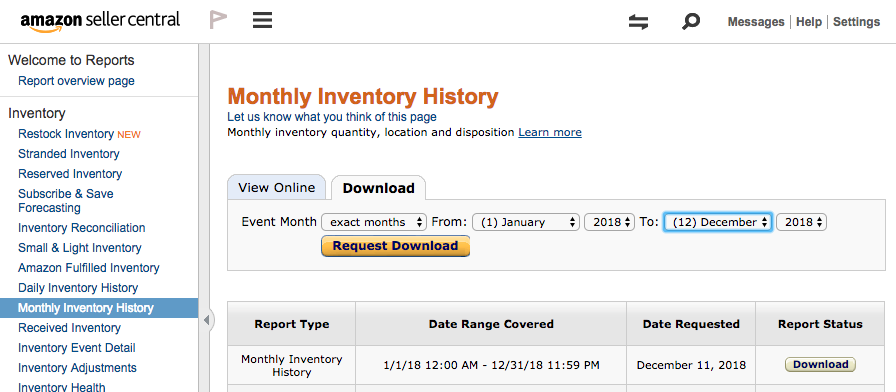Go to Daily Inventory History report
Image resolution: width=896 pixels, height=392 pixels.
click(x=78, y=288)
